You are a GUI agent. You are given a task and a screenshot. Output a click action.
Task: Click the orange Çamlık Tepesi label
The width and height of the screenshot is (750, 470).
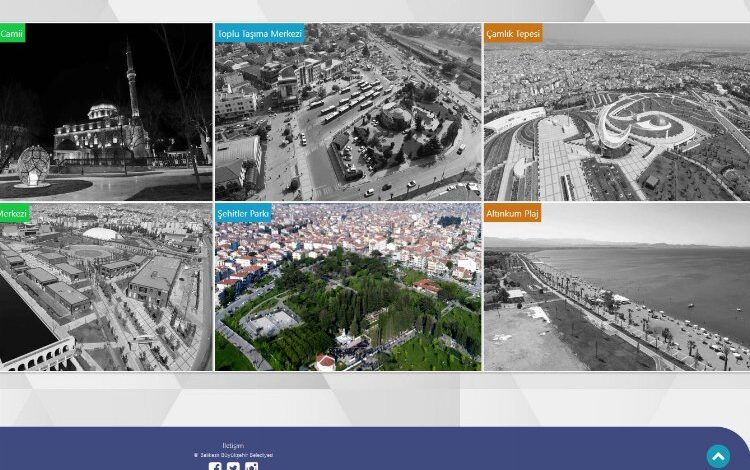point(513,33)
